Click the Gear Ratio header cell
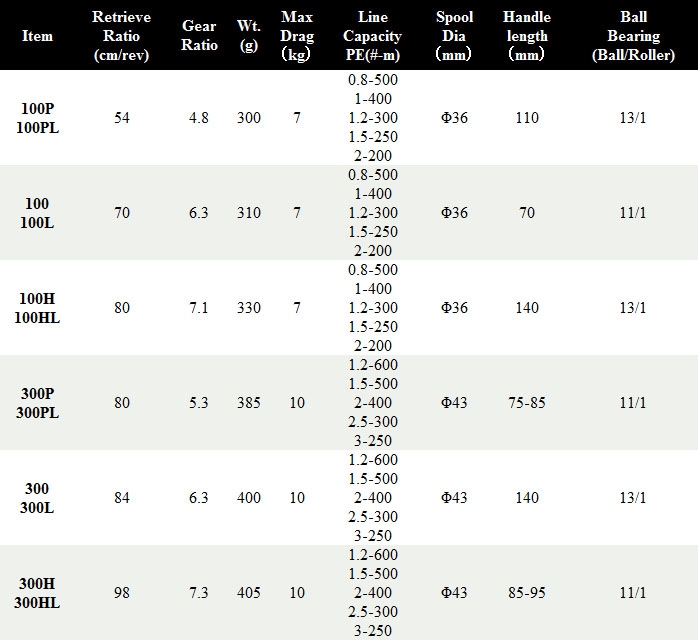This screenshot has height=641, width=698. click(199, 36)
